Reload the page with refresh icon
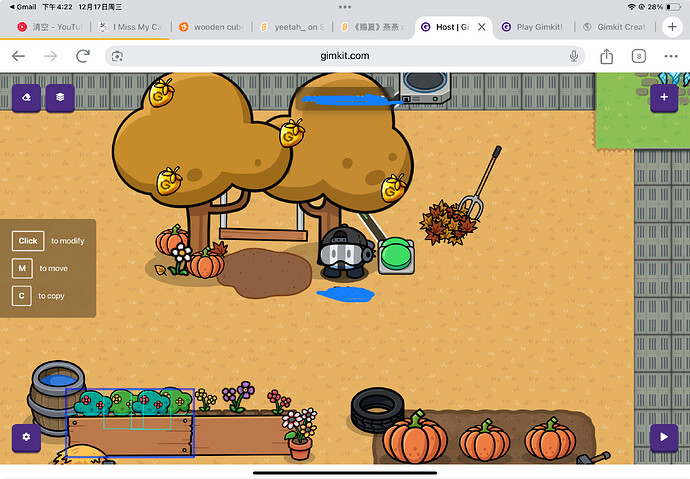 point(82,56)
